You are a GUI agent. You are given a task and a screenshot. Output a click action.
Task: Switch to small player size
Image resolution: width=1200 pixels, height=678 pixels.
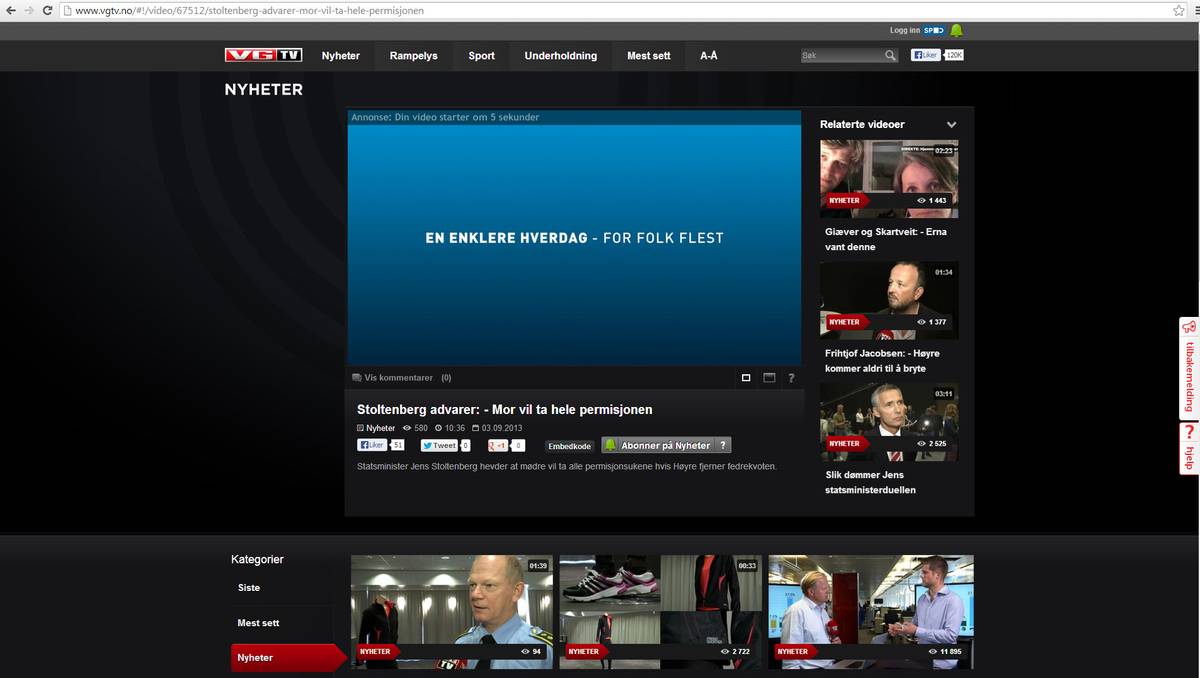pos(746,378)
